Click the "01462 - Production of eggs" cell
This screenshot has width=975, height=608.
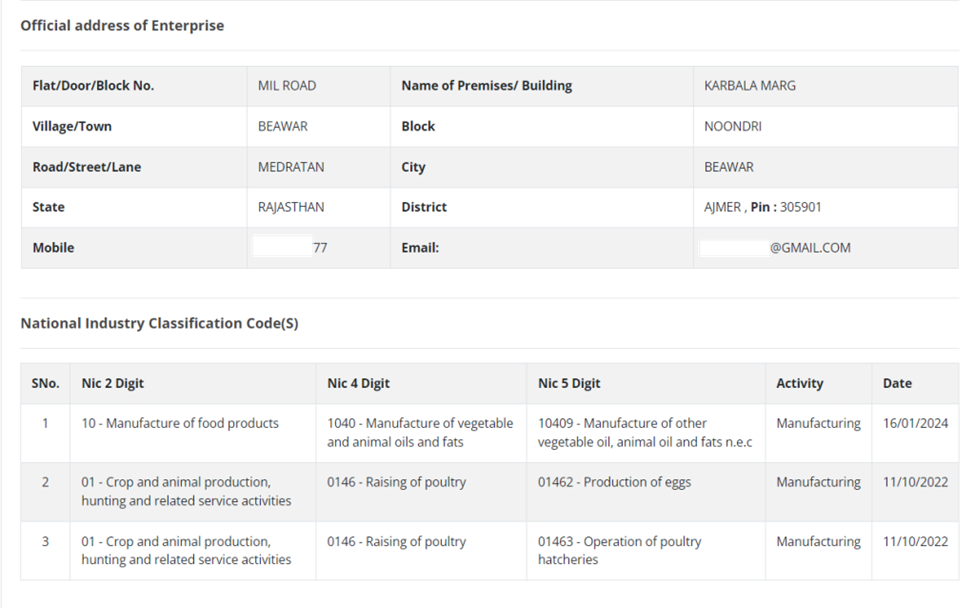coord(614,482)
